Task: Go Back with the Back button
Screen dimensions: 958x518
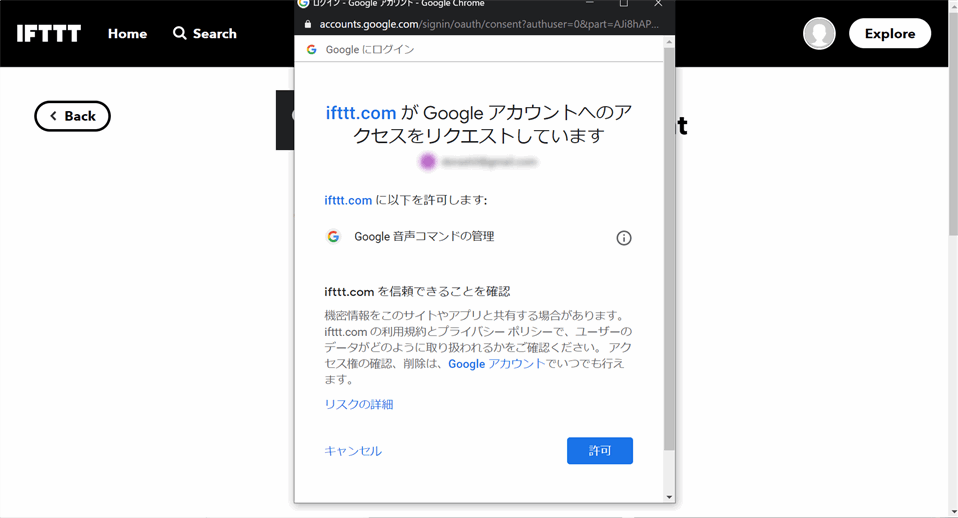Action: click(72, 116)
